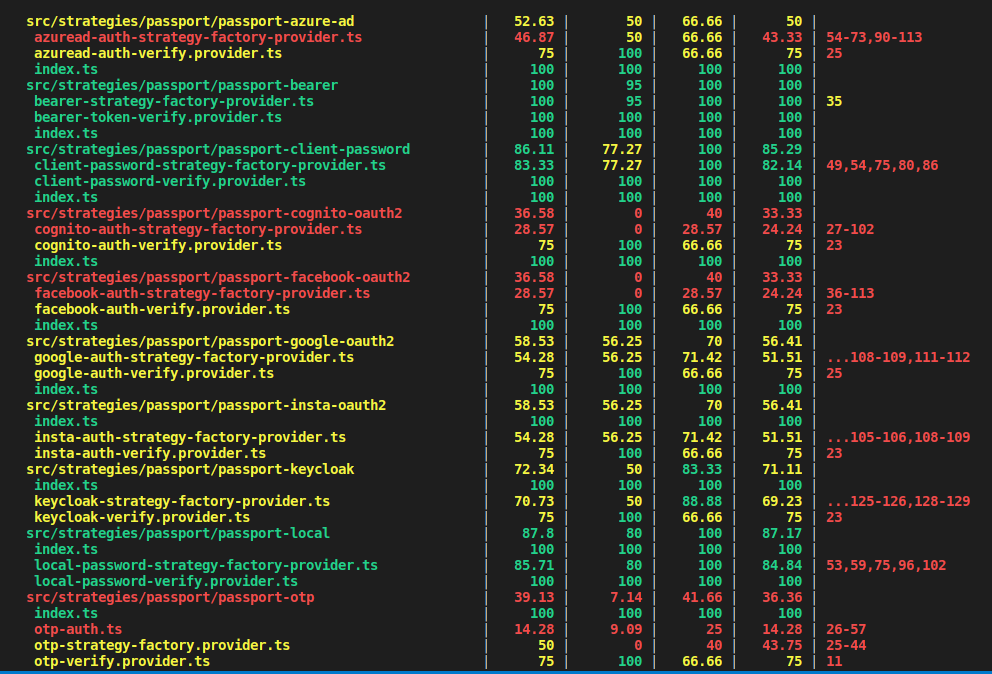Click bearer-strategy-factory-provider.ts file name
This screenshot has height=674, width=992.
174,101
